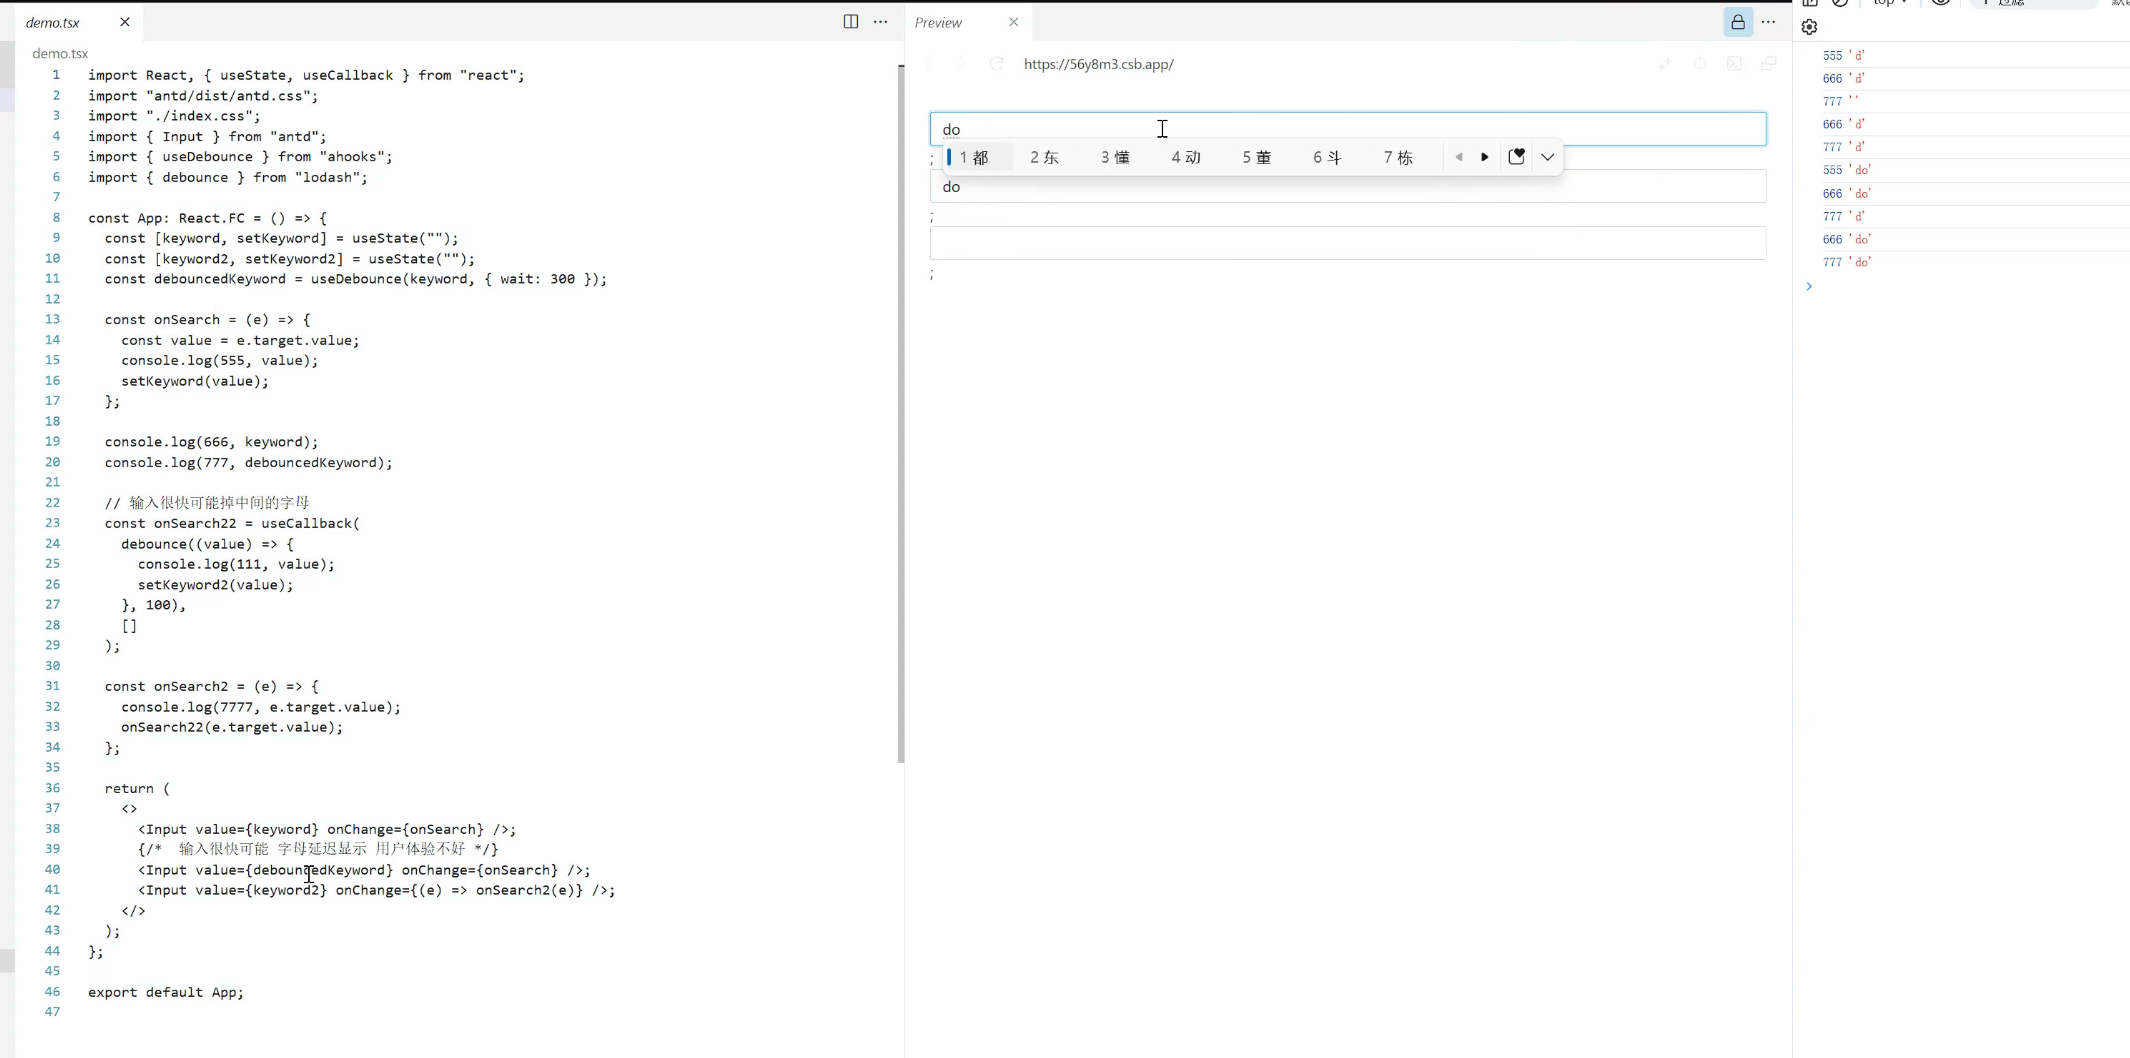Open the editor's more actions menu
The image size is (2130, 1058).
[x=880, y=22]
